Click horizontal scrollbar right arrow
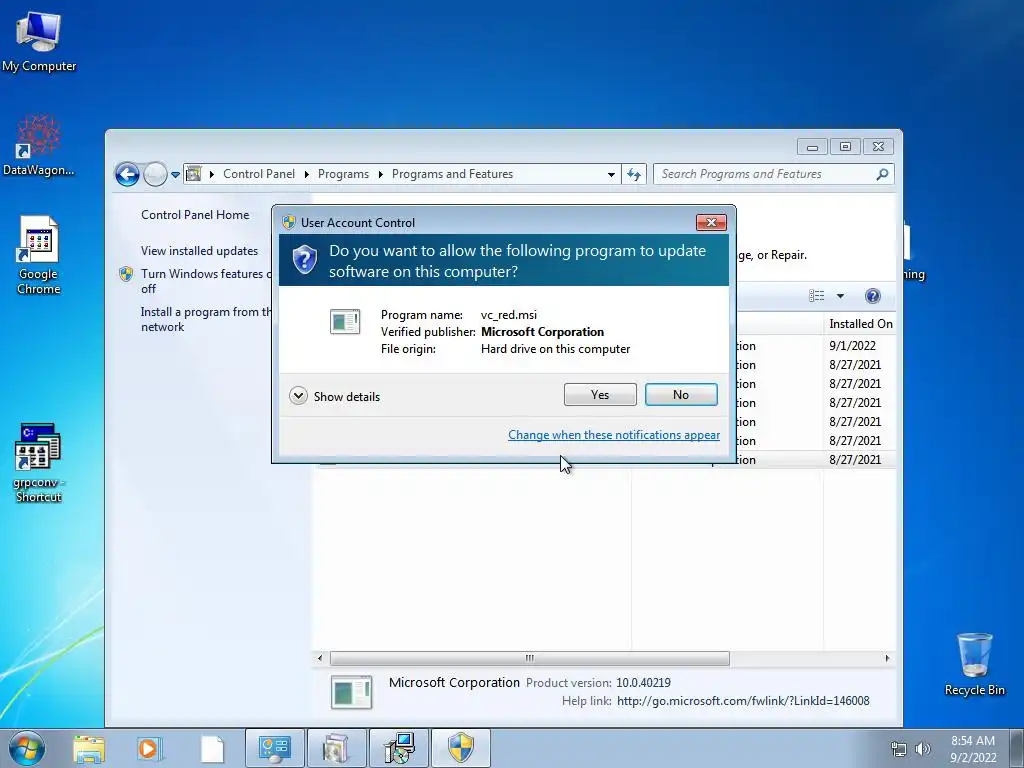This screenshot has width=1024, height=768. click(887, 658)
